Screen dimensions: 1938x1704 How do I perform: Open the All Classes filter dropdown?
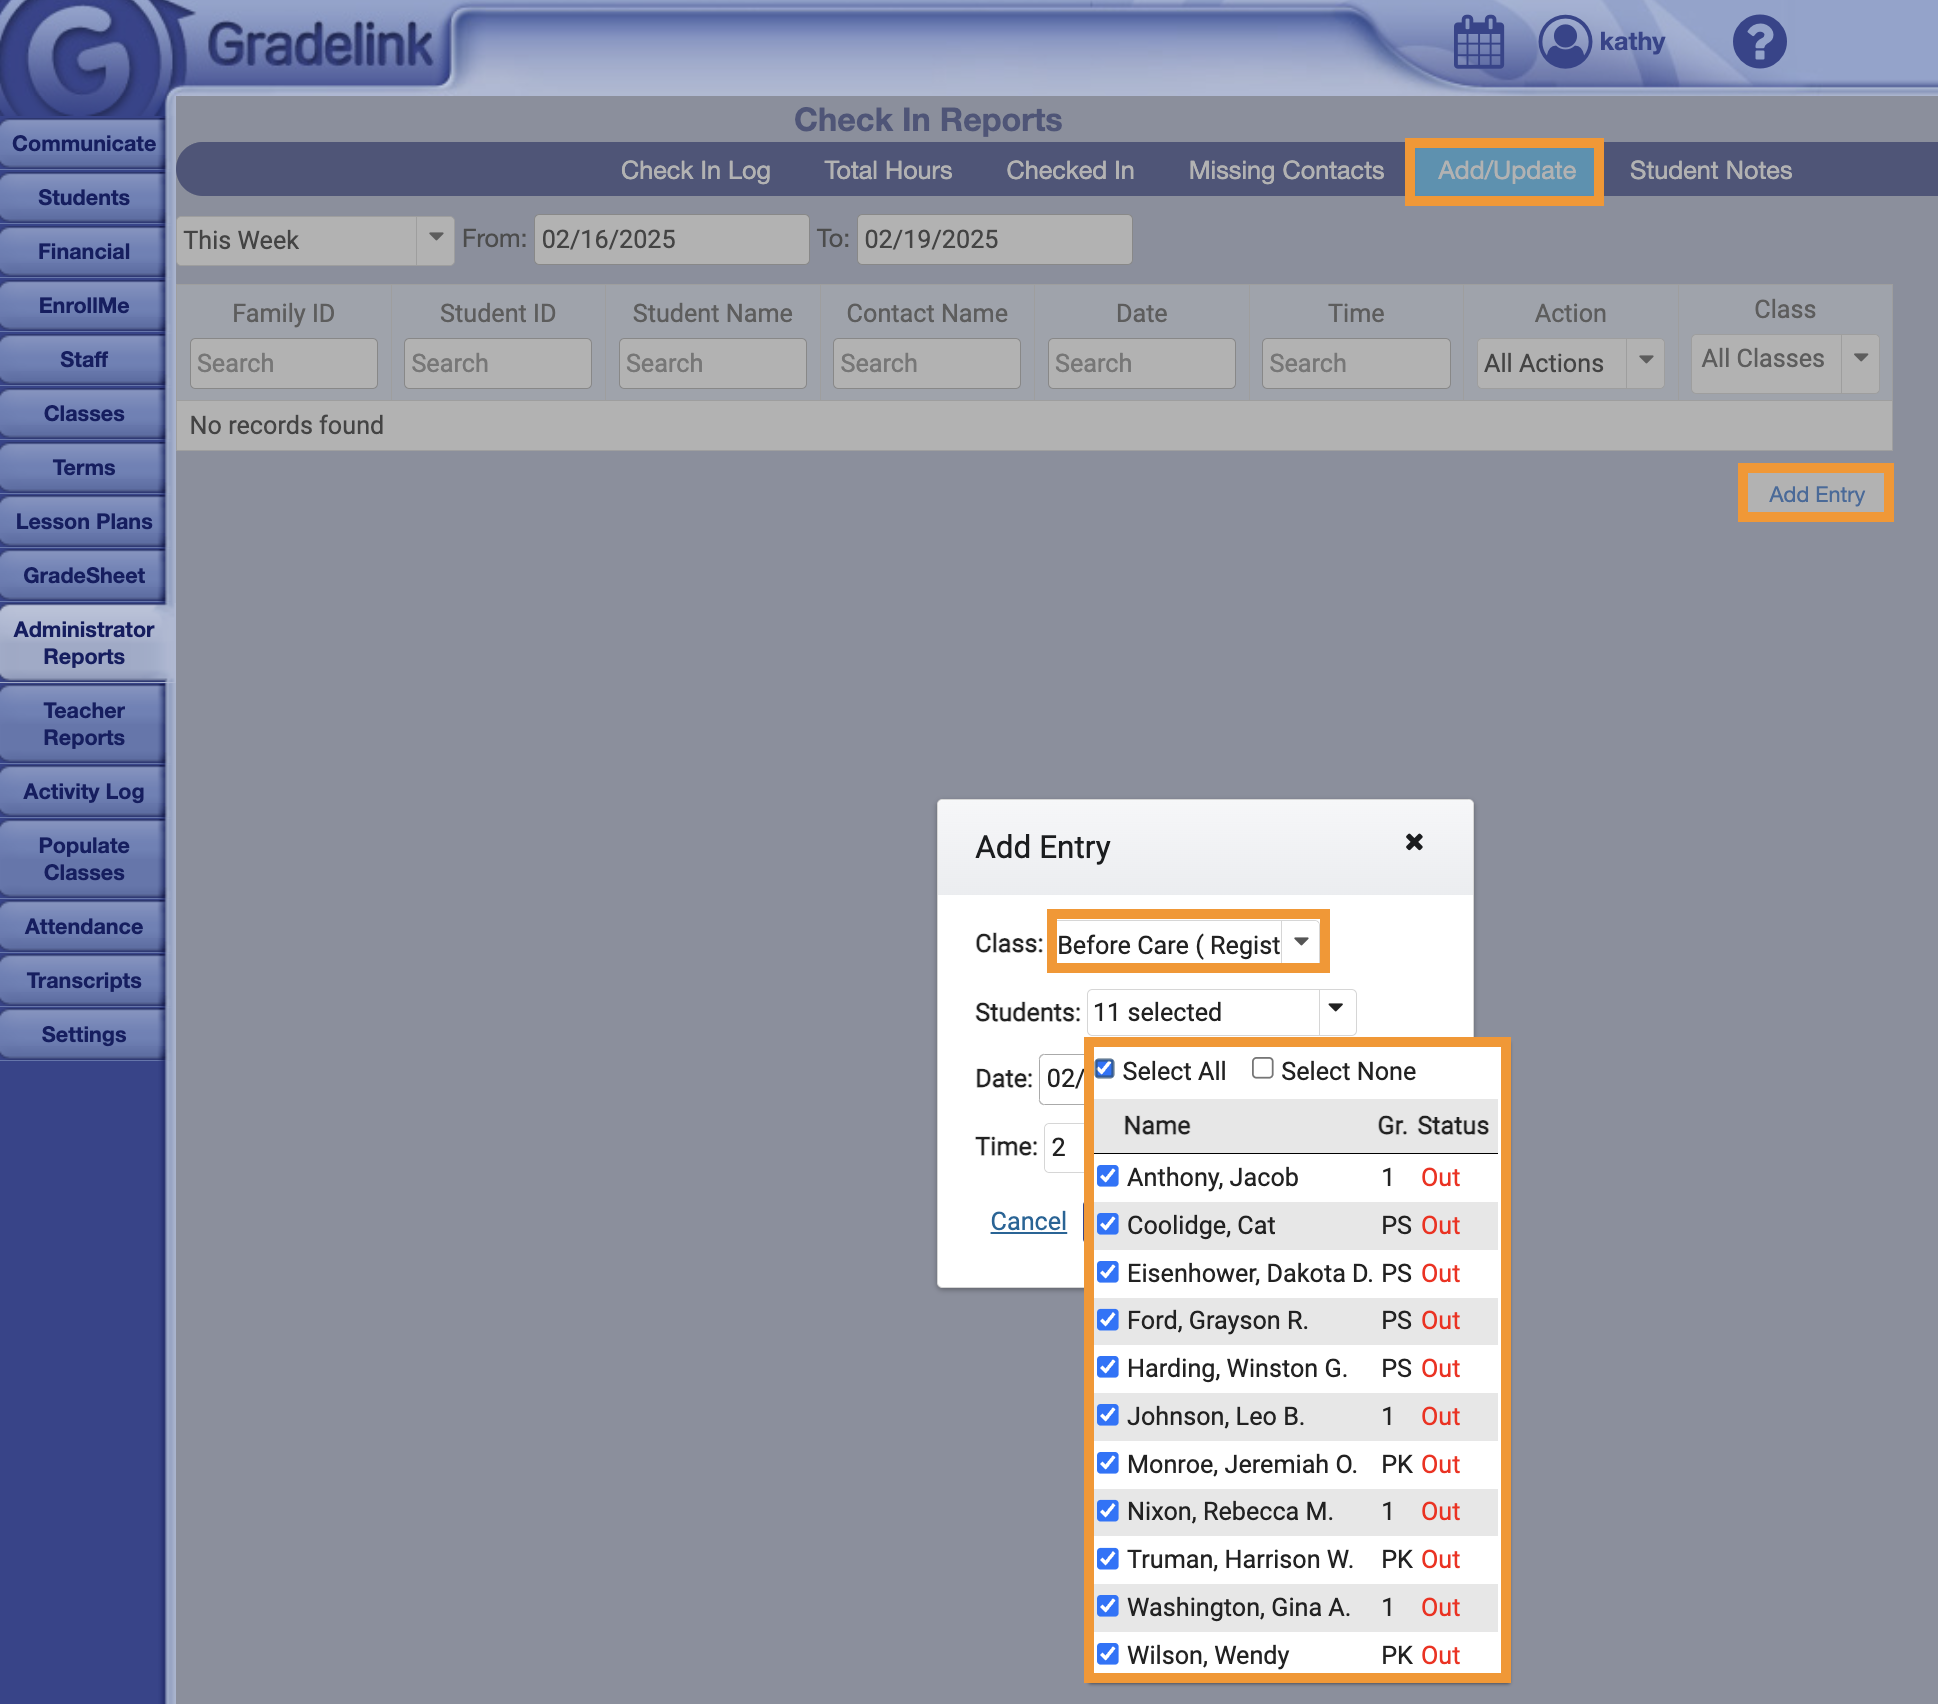pos(1860,359)
